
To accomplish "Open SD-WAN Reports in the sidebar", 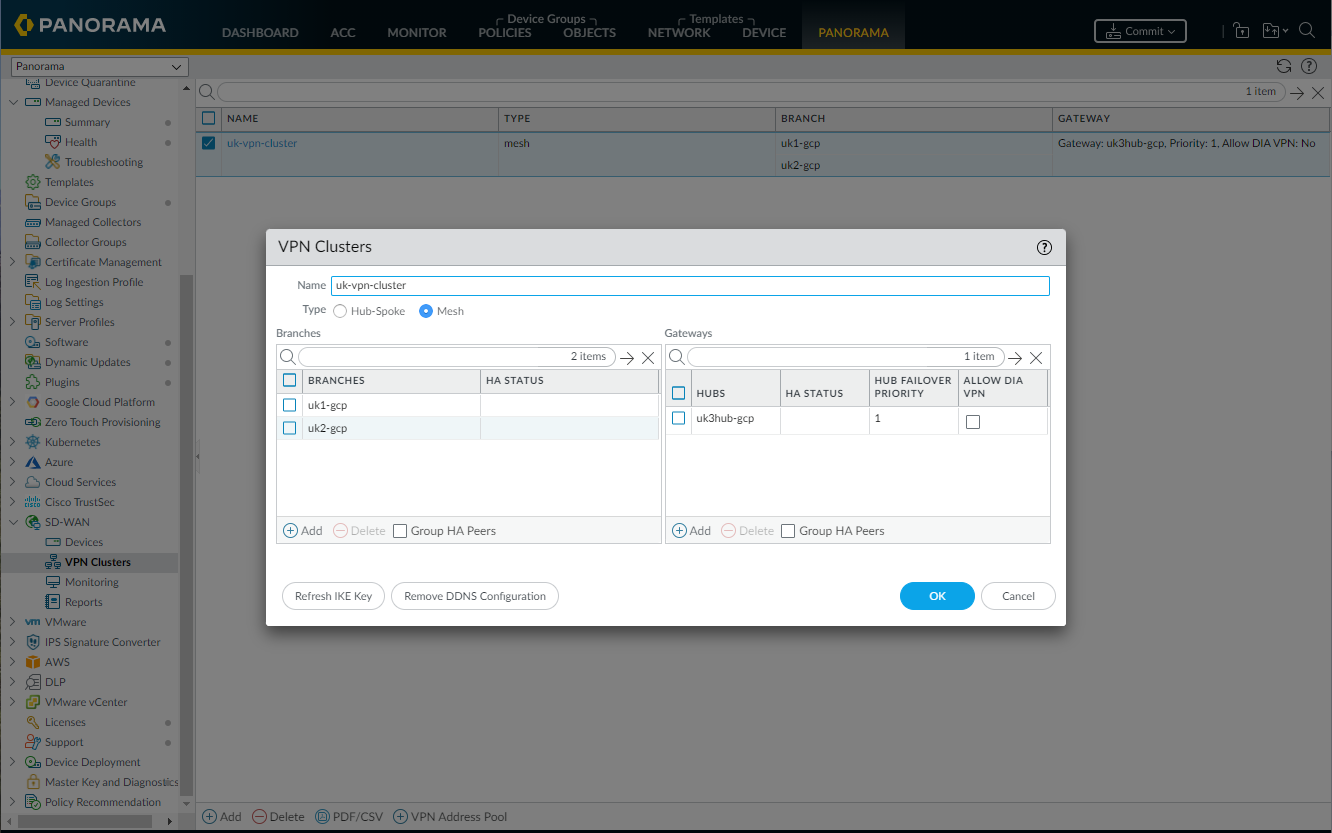I will (84, 602).
